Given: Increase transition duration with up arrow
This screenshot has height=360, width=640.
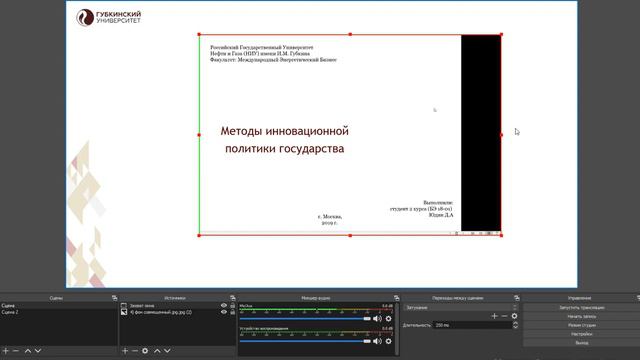Looking at the screenshot, I should [516, 323].
